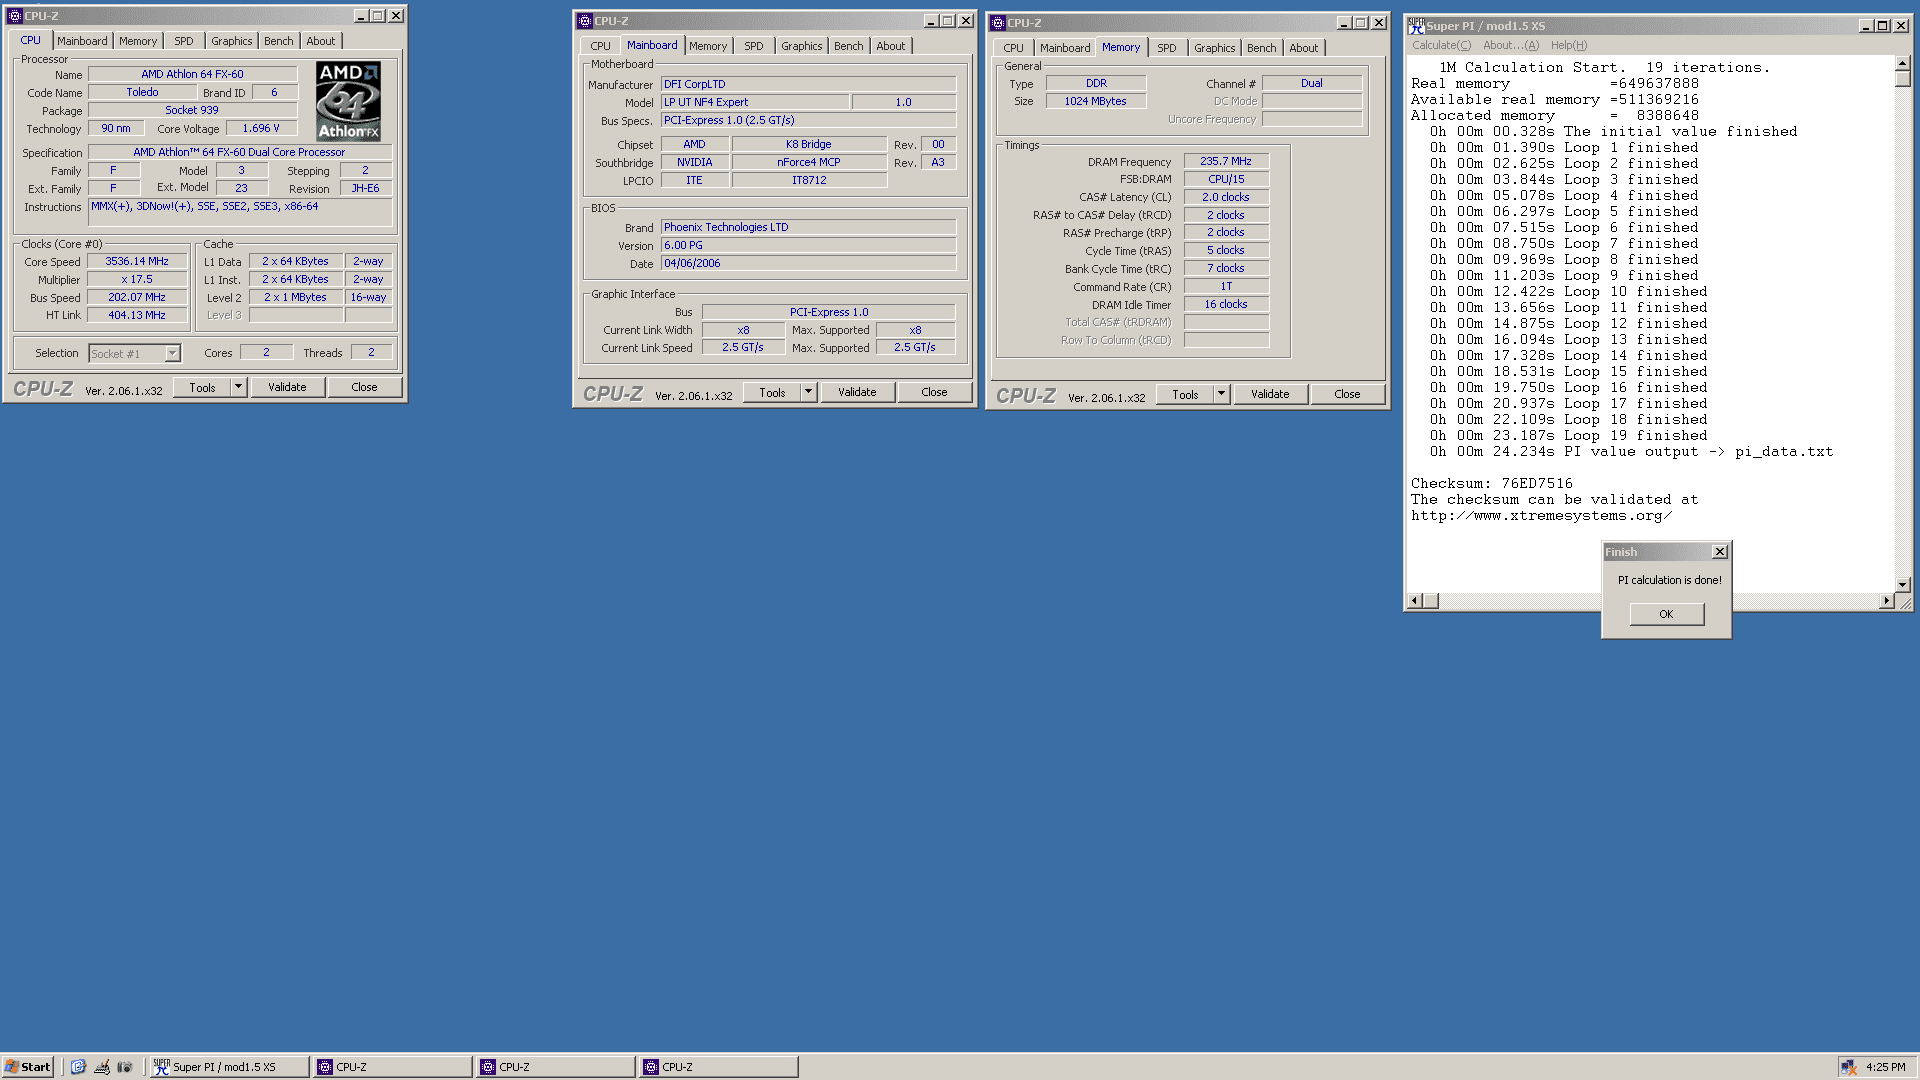Image resolution: width=1920 pixels, height=1080 pixels.
Task: Switch to CPU tab in Mainboard window
Action: coord(600,46)
